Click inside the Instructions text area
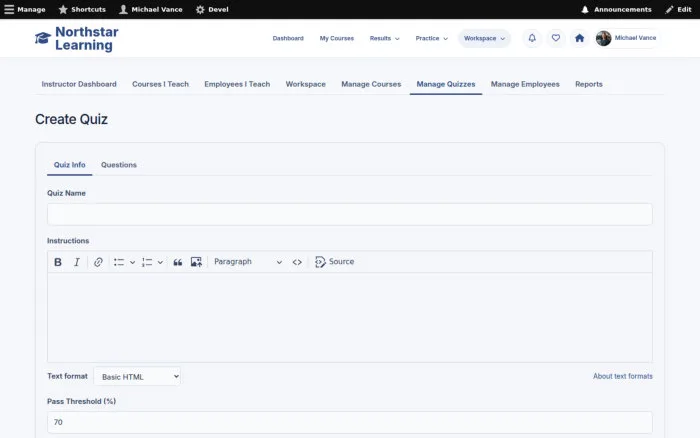 pyautogui.click(x=350, y=317)
